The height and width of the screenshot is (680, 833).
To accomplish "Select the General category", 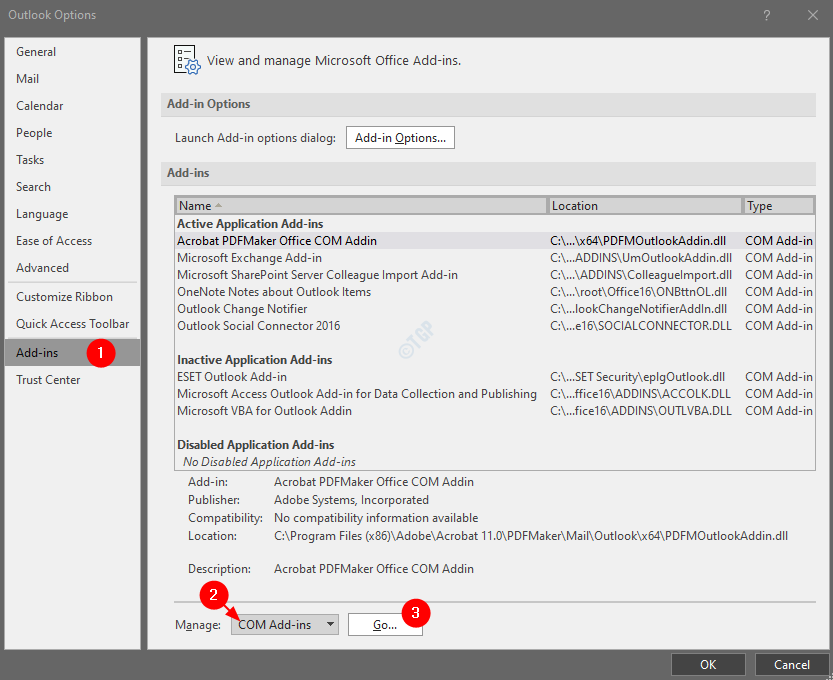I will point(36,52).
